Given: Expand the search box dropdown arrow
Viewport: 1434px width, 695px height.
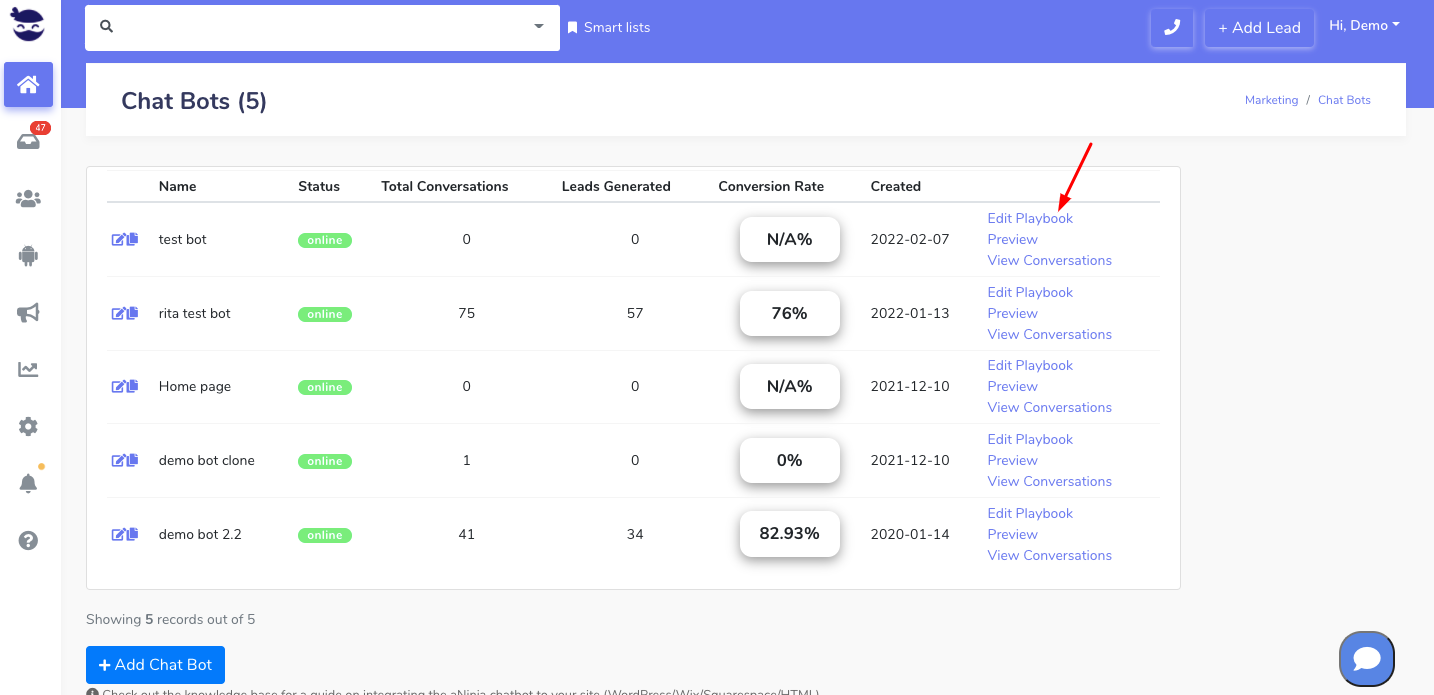Looking at the screenshot, I should point(539,27).
